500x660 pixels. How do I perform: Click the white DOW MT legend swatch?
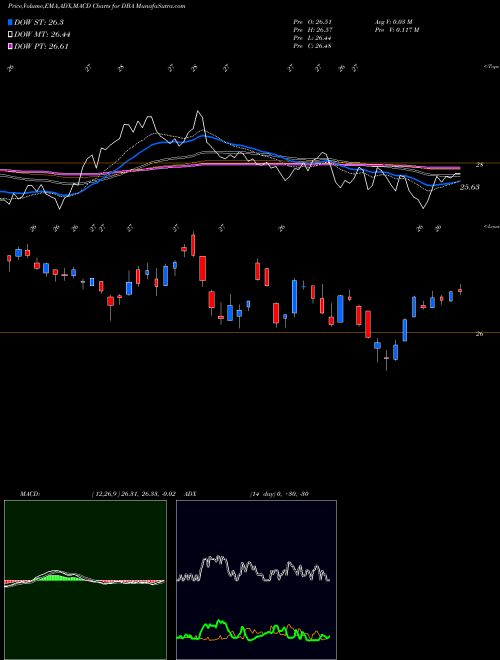11,35
